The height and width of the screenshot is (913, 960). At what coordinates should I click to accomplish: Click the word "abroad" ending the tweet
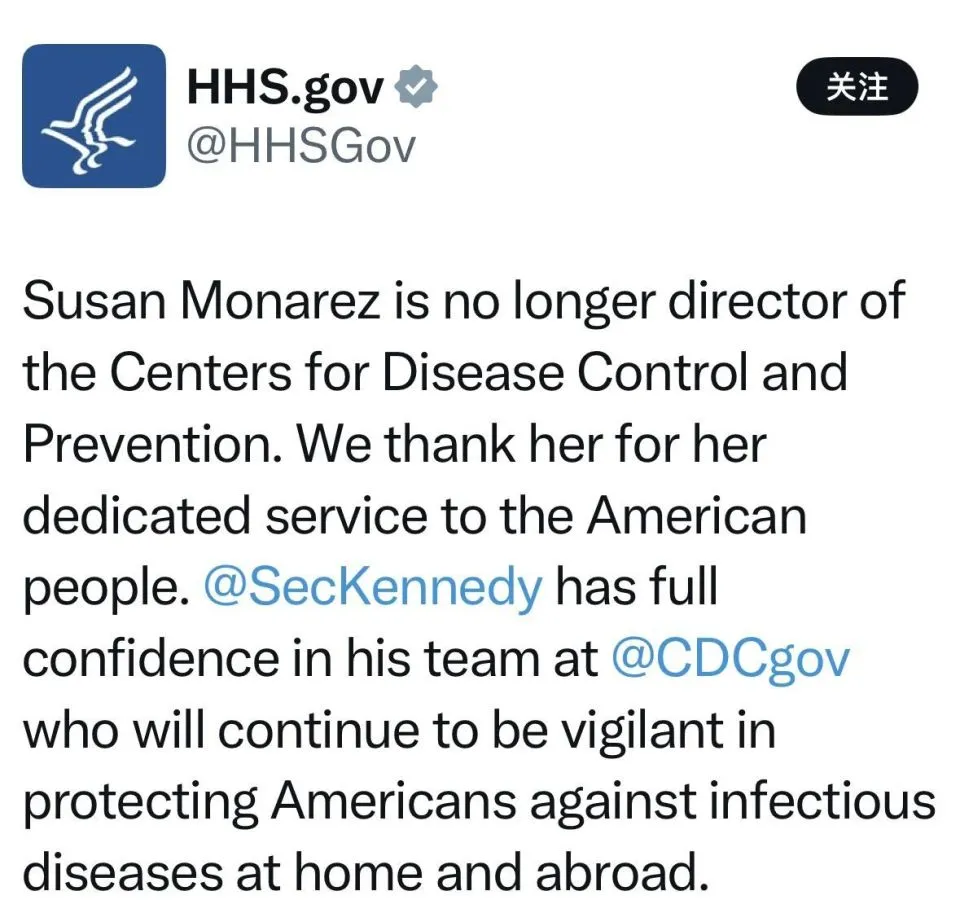point(616,871)
